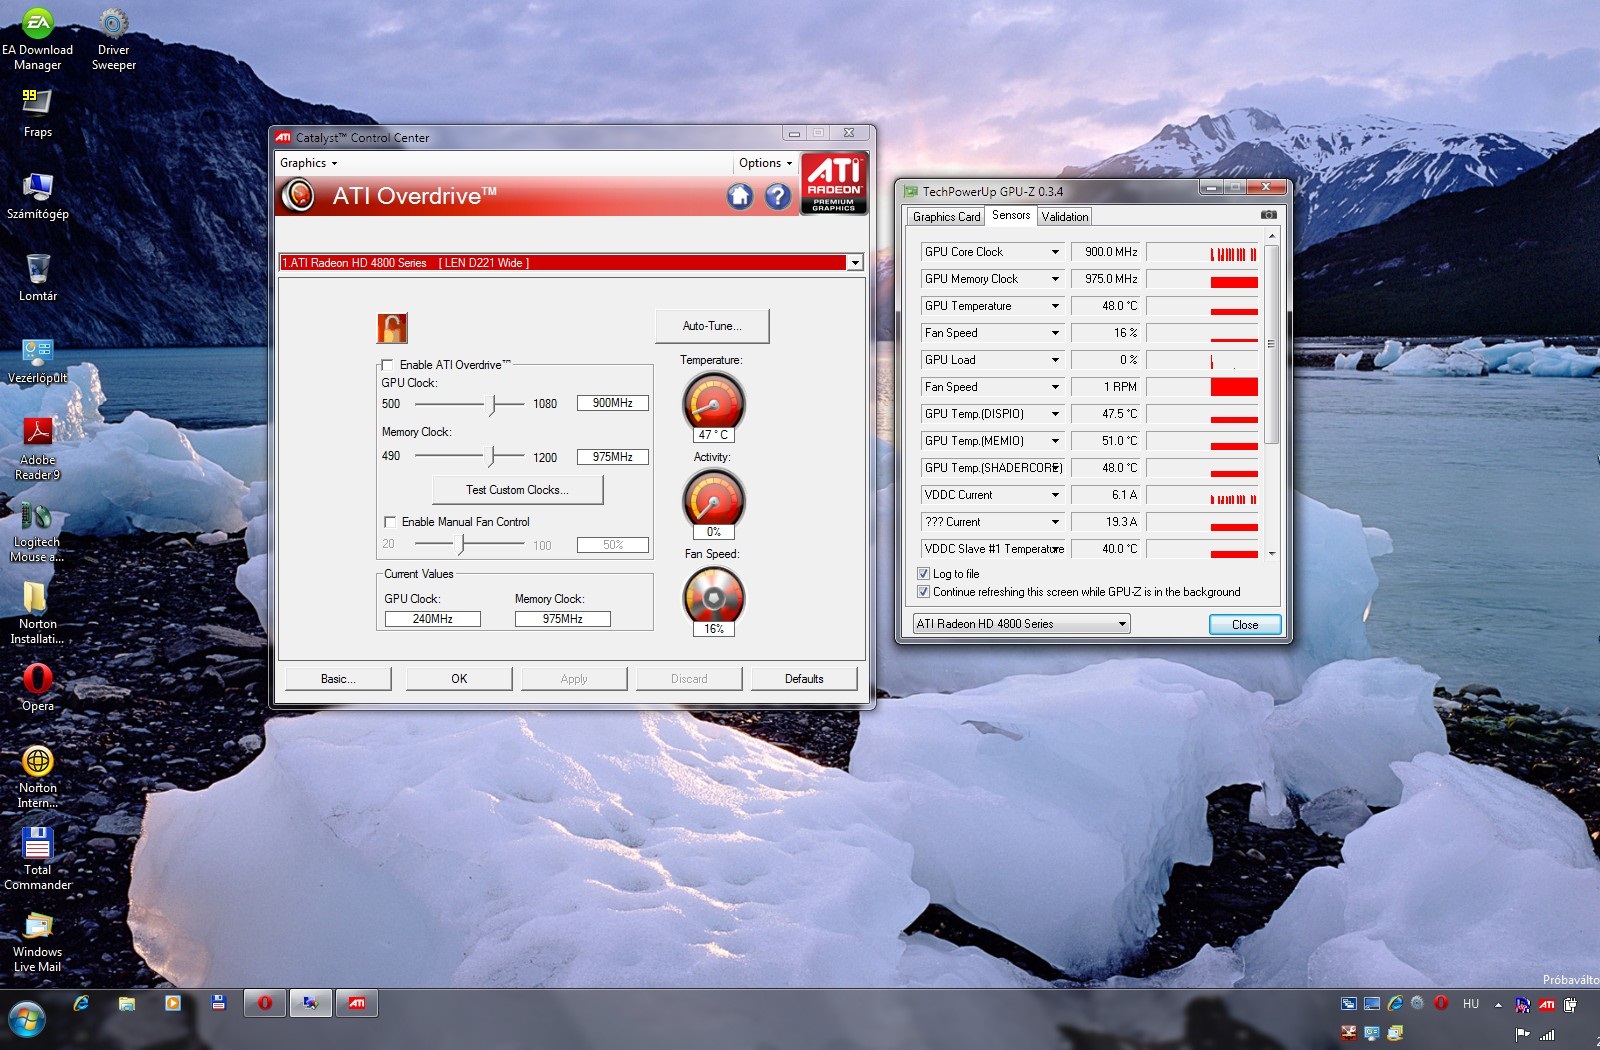The image size is (1600, 1050).
Task: Click the manual fan speed slider thumb
Action: (461, 545)
